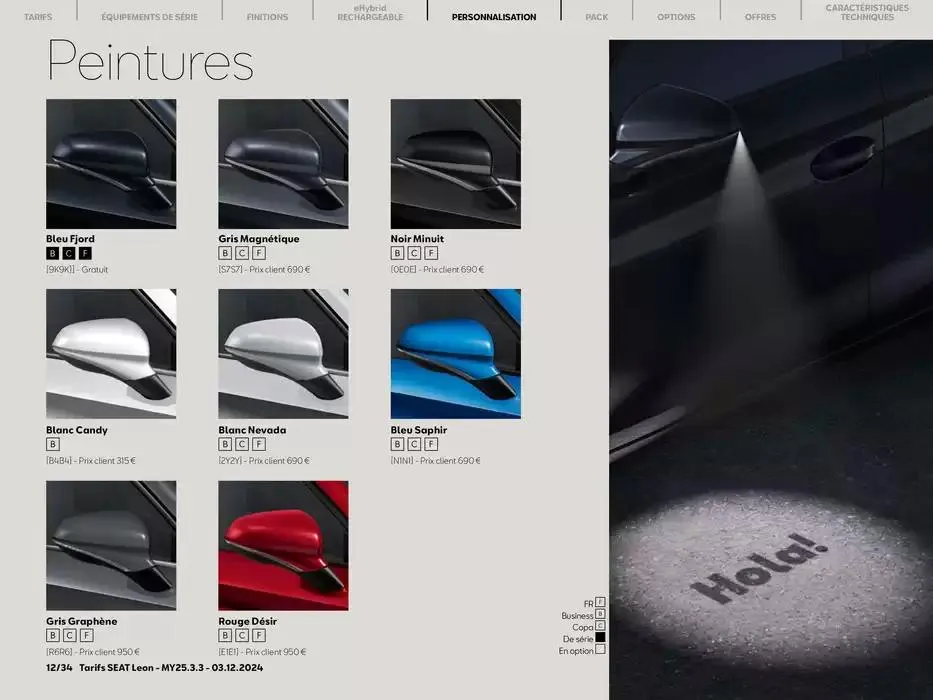The image size is (933, 700).
Task: Click the Blanc Candy mirror thumbnail
Action: (111, 354)
